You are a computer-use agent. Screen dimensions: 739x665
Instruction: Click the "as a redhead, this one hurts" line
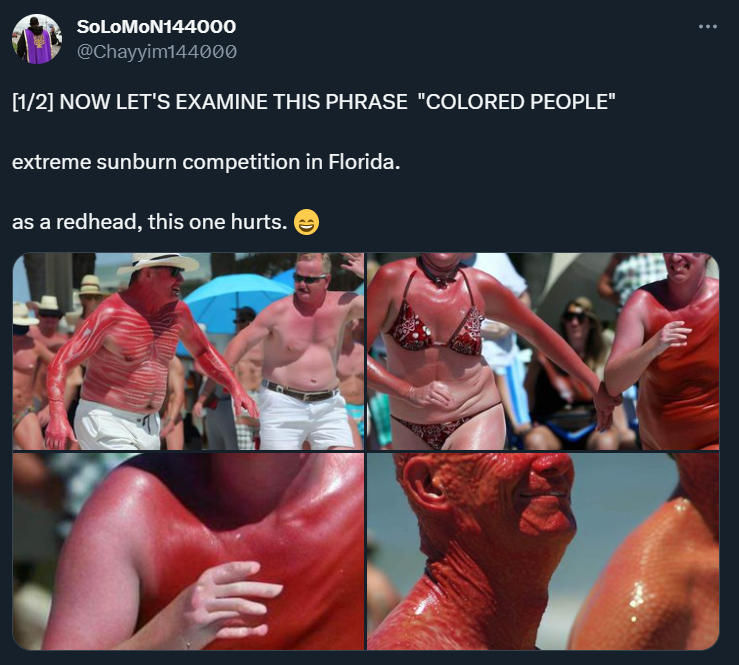click(x=149, y=222)
